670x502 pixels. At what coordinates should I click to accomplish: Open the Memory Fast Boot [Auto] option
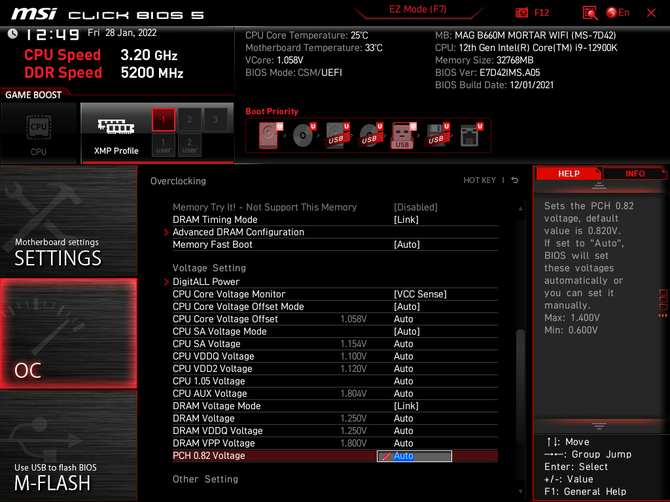tap(406, 244)
